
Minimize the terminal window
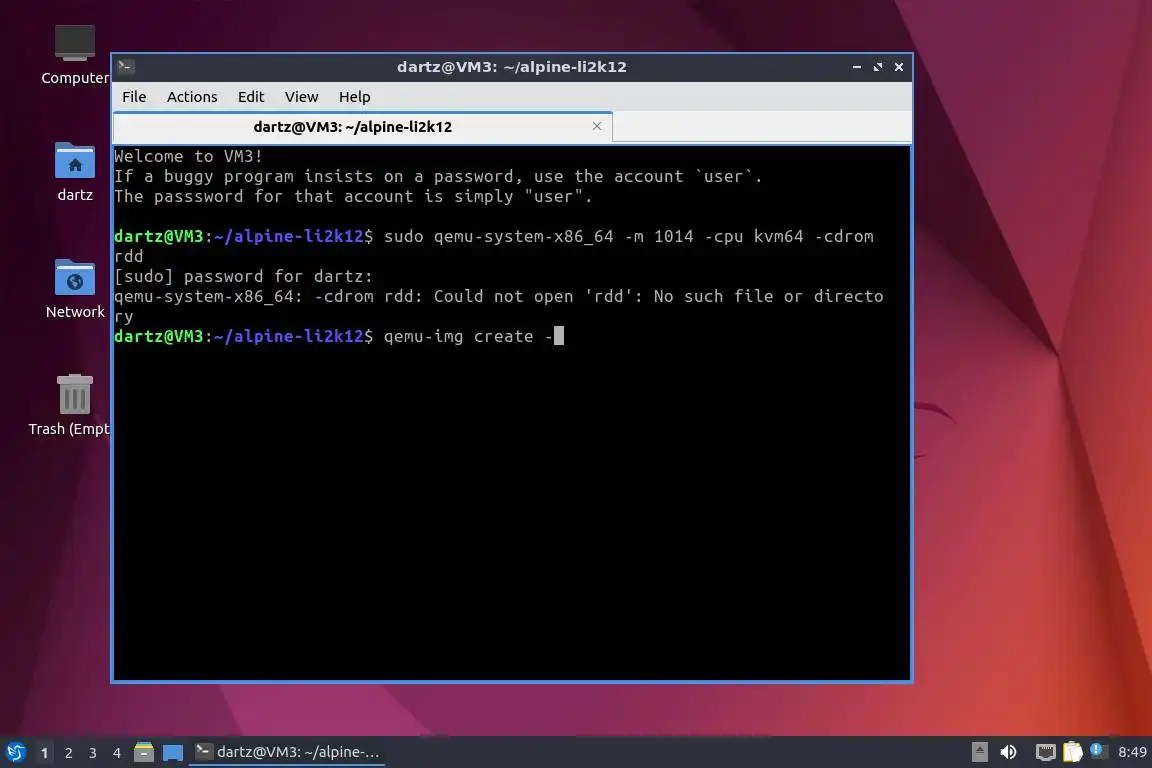click(857, 67)
